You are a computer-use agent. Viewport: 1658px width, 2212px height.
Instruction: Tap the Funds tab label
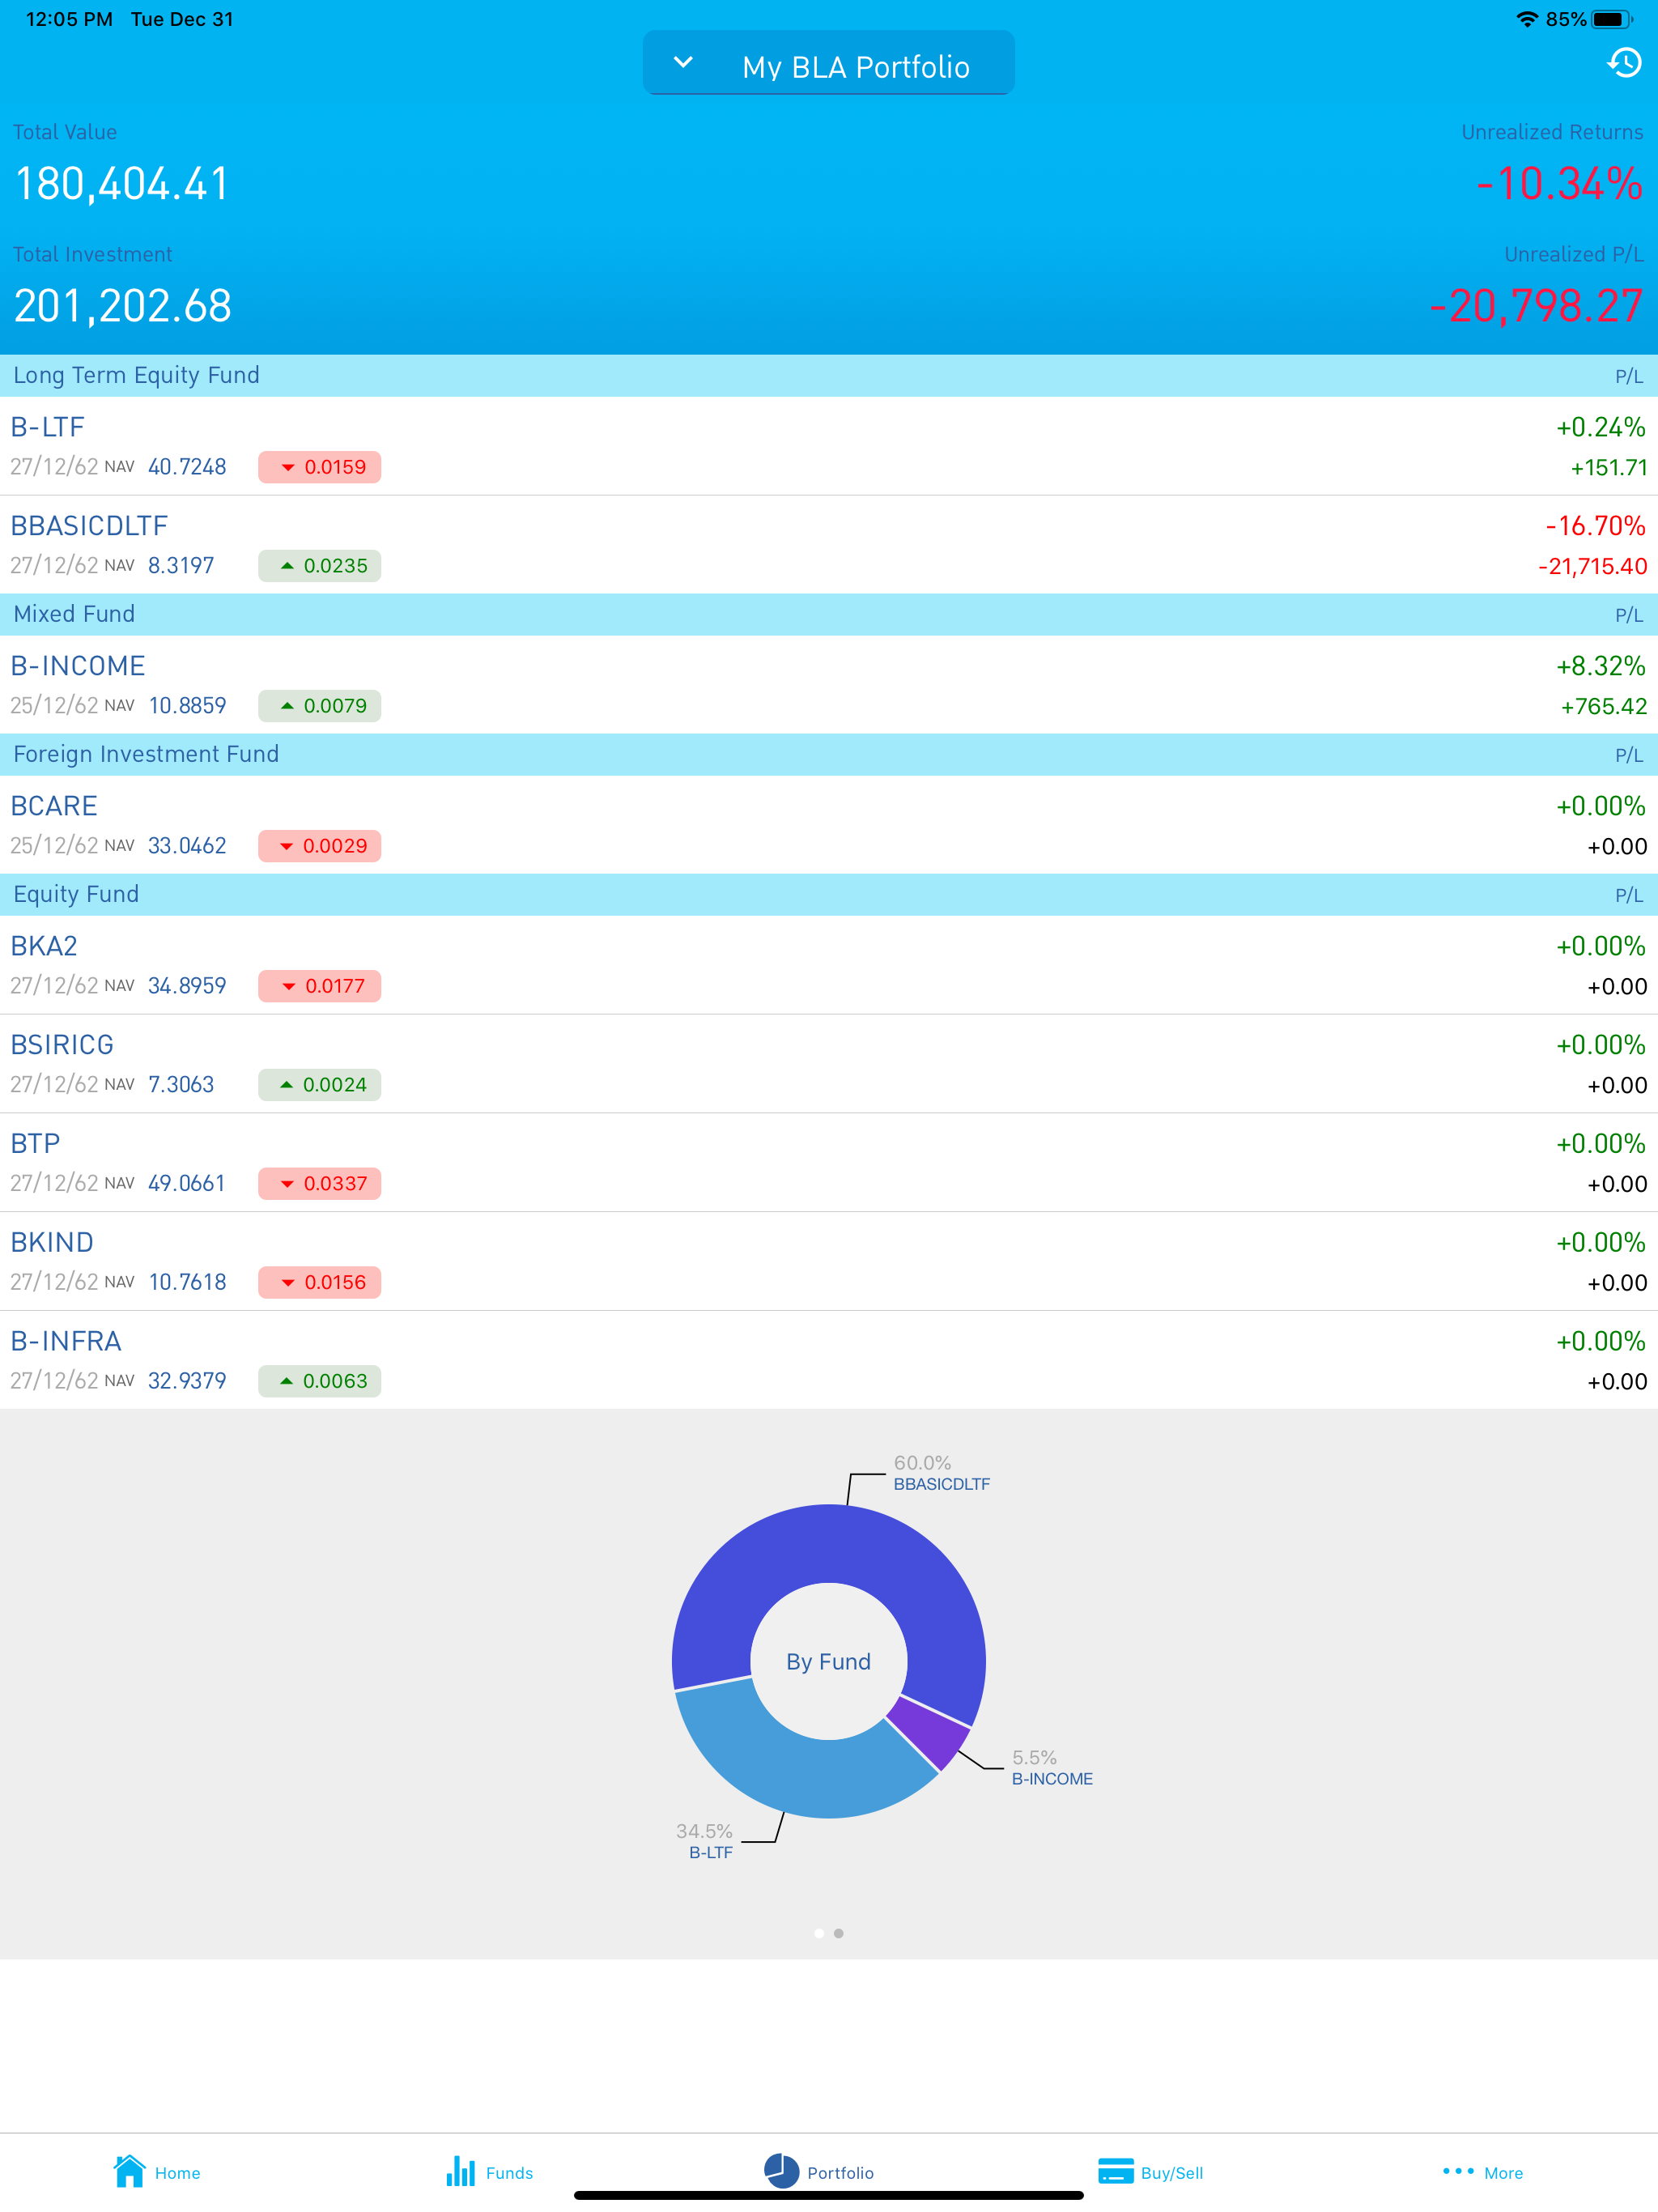tap(509, 2173)
